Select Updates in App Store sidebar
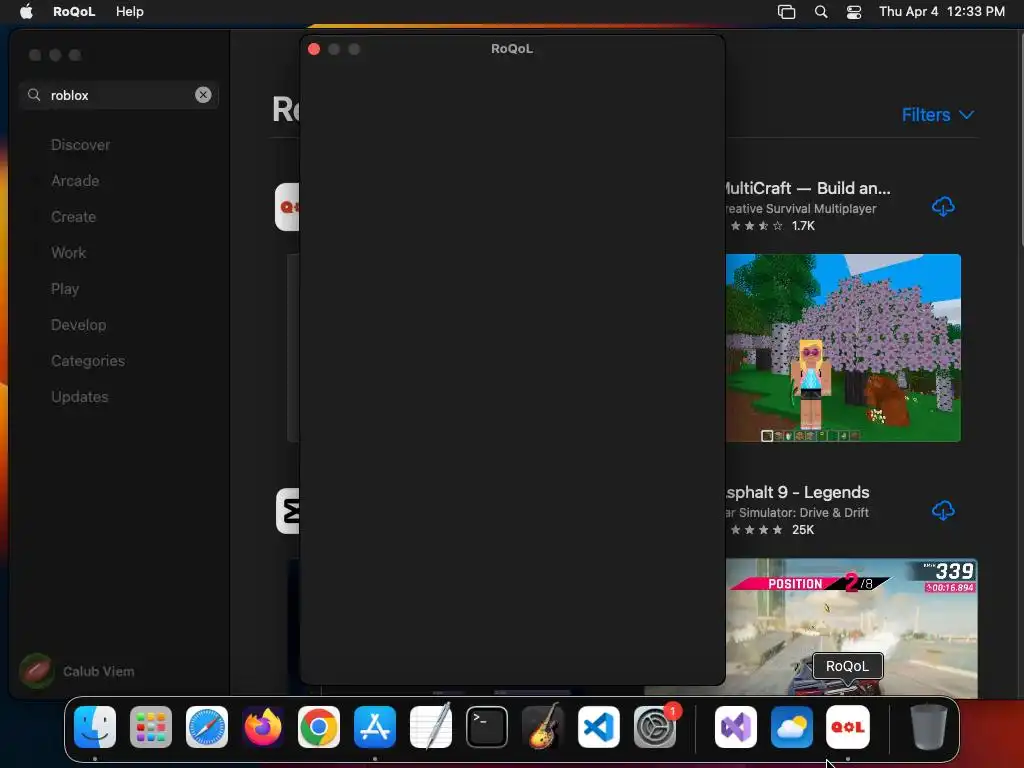The image size is (1024, 768). coord(80,396)
